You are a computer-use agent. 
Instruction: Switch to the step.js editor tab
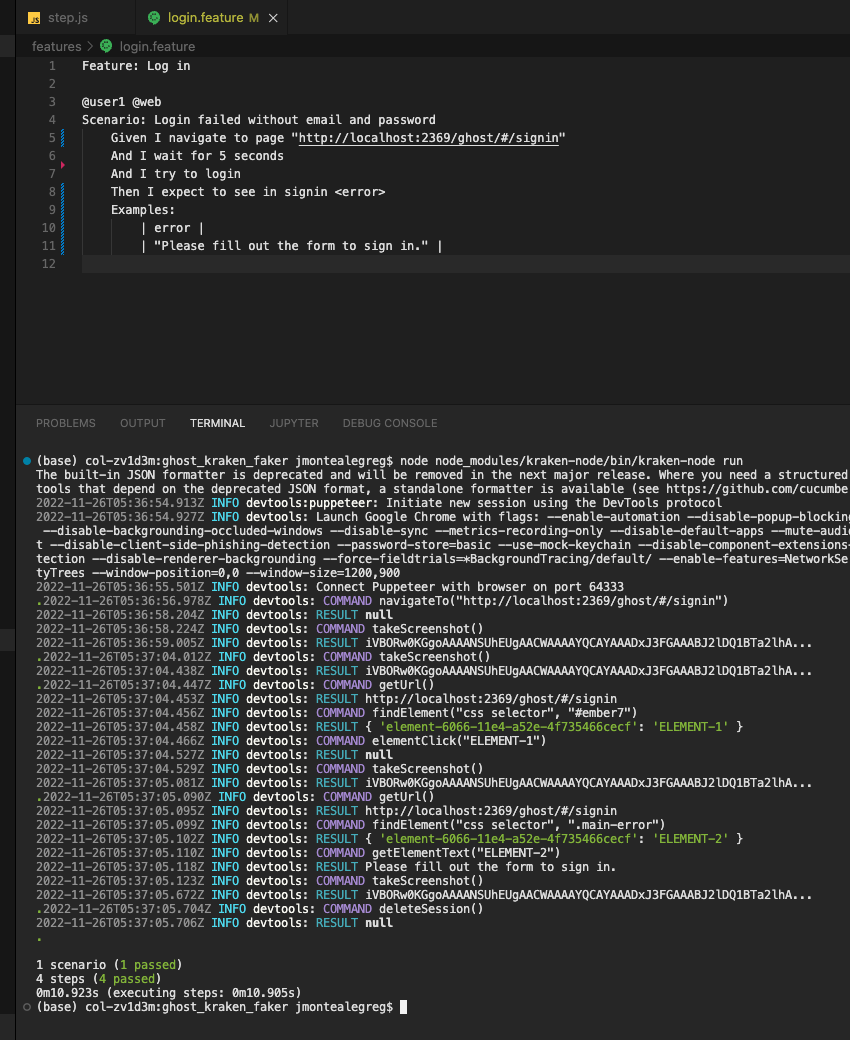click(66, 17)
